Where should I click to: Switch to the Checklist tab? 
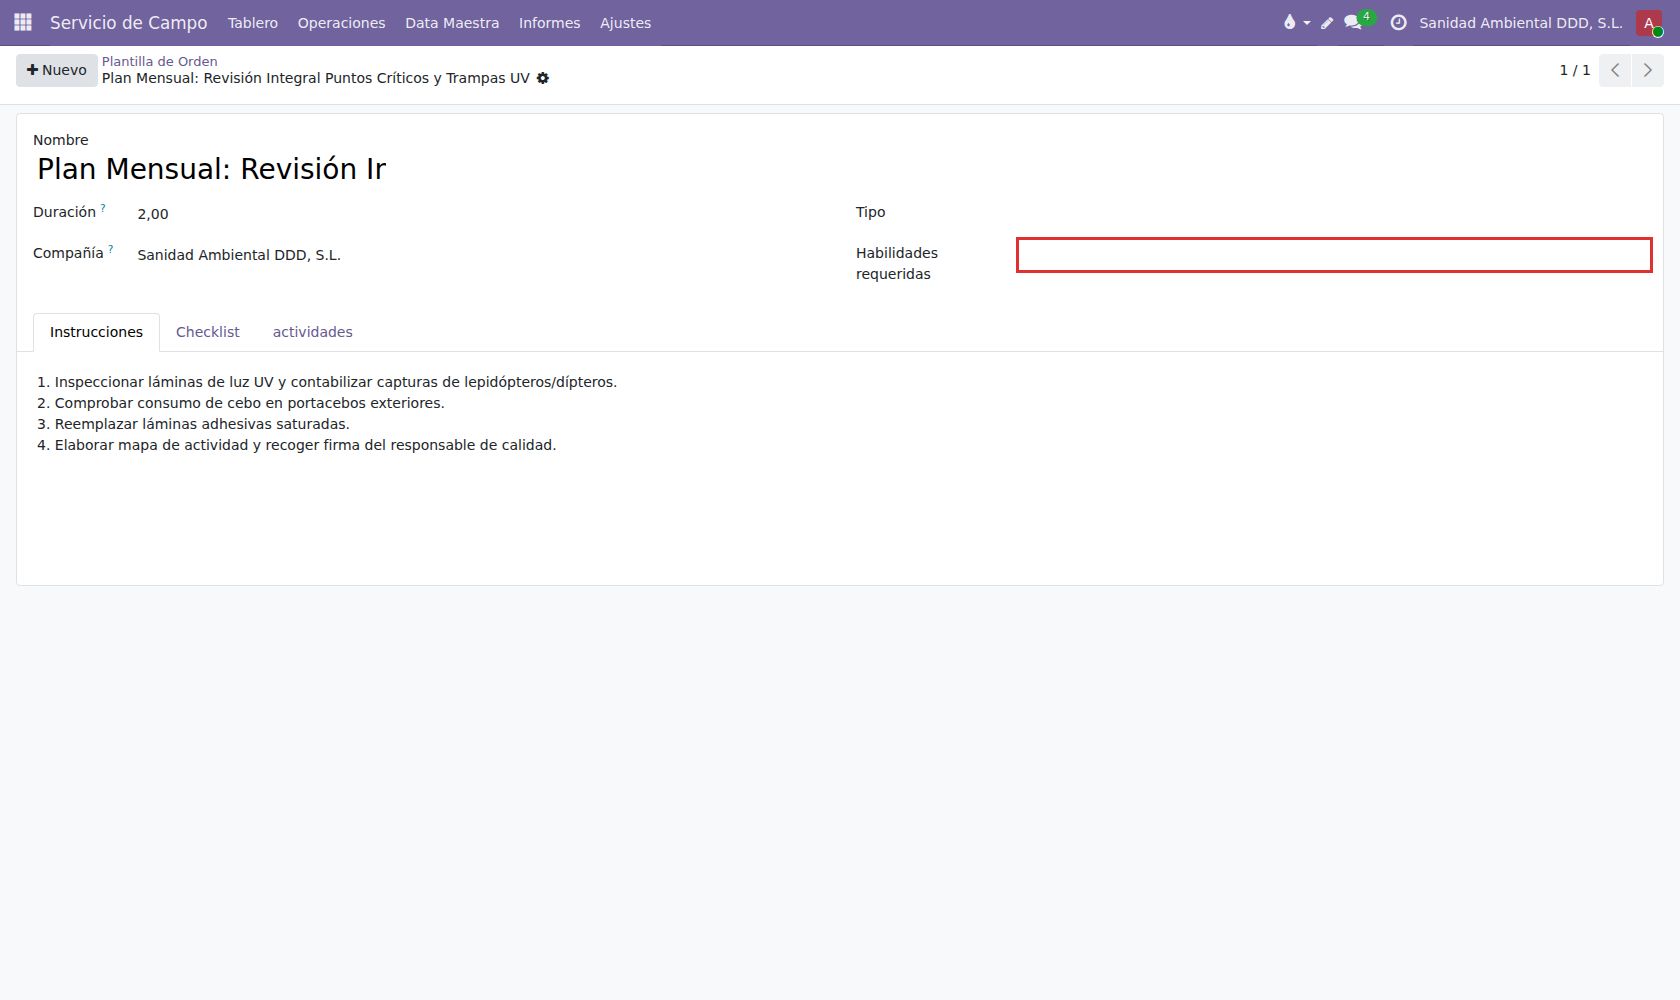[x=208, y=332]
